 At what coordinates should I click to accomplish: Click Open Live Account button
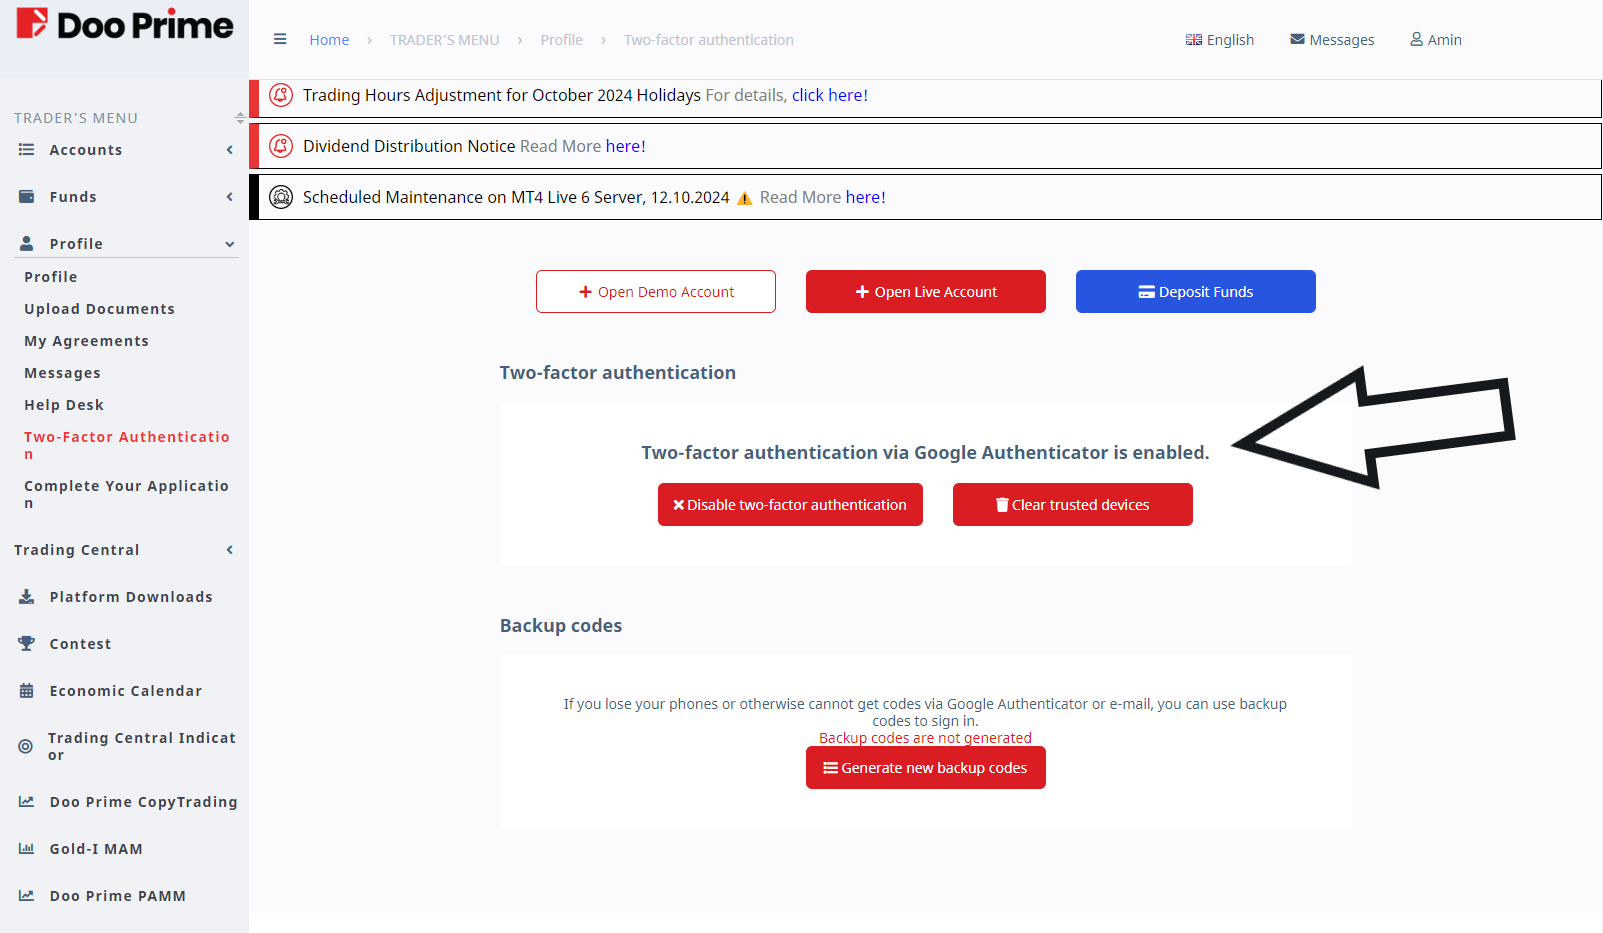pyautogui.click(x=926, y=292)
